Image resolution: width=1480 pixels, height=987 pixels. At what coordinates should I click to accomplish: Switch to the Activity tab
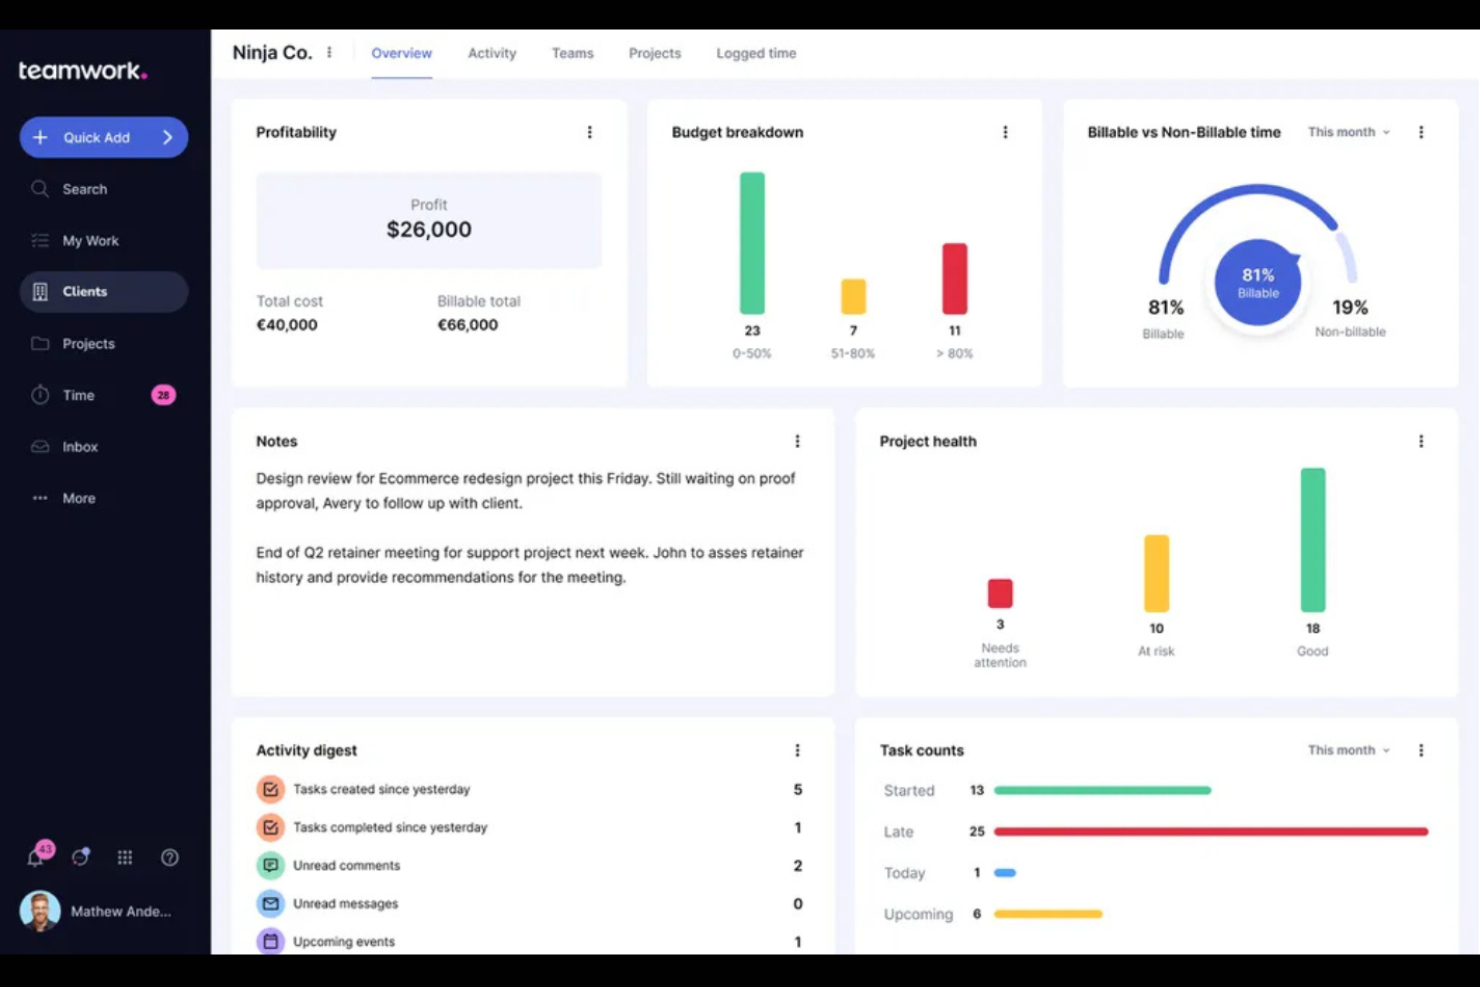point(491,53)
